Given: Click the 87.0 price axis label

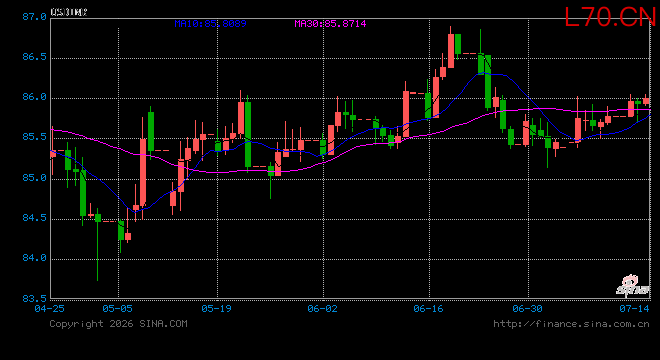Looking at the screenshot, I should (34, 17).
